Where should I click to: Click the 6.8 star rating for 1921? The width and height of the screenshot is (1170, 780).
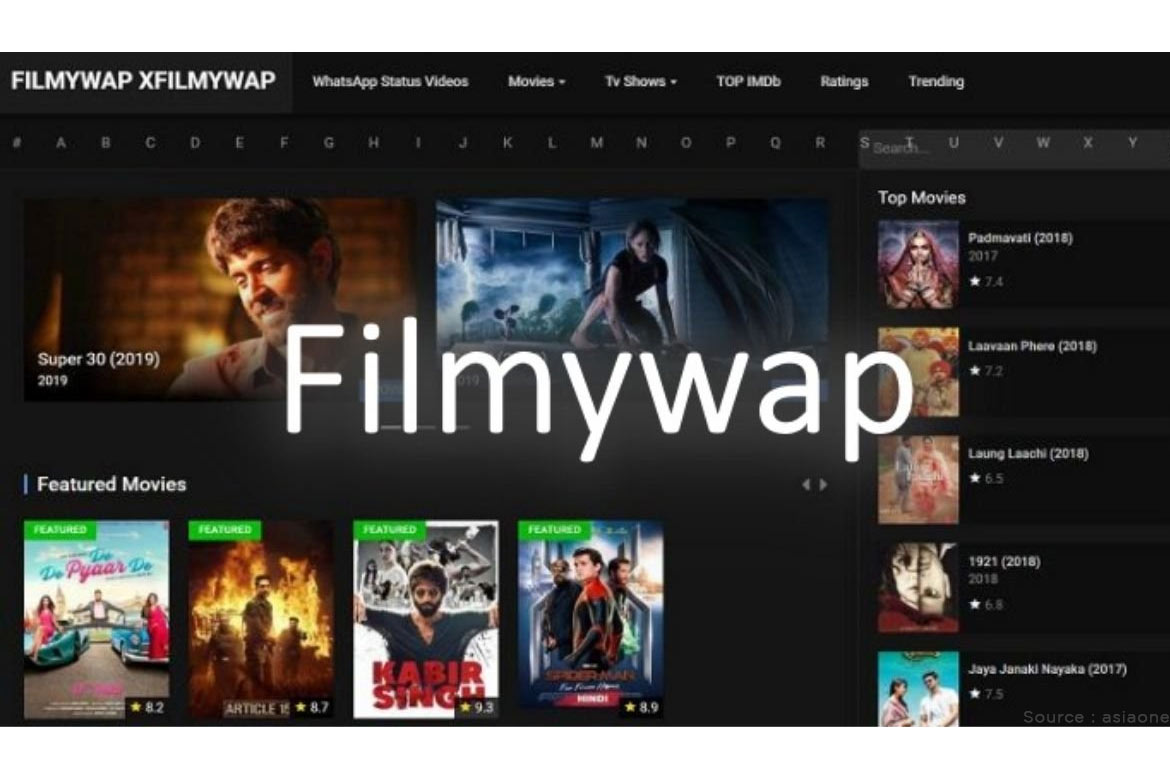pos(986,605)
